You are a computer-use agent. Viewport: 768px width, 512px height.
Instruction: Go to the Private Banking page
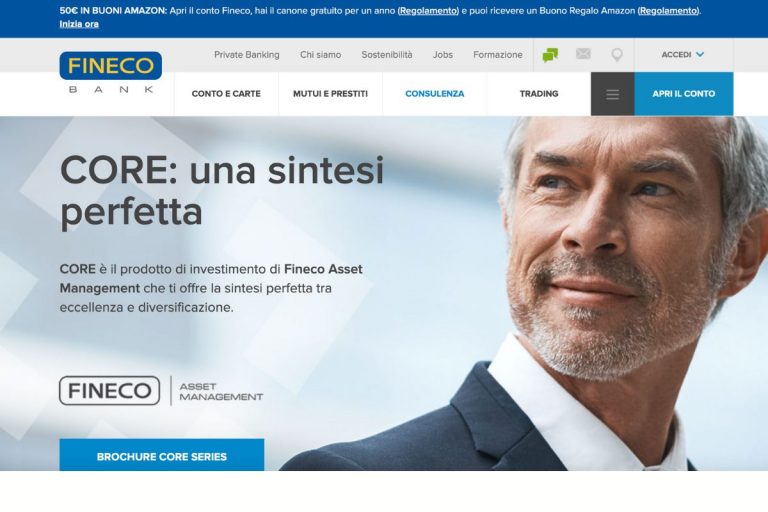(247, 55)
